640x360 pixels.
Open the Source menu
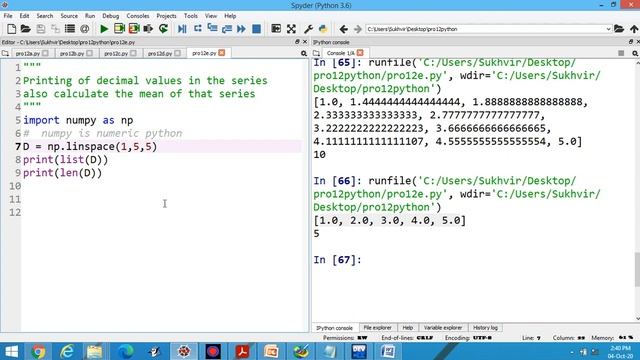[69, 16]
